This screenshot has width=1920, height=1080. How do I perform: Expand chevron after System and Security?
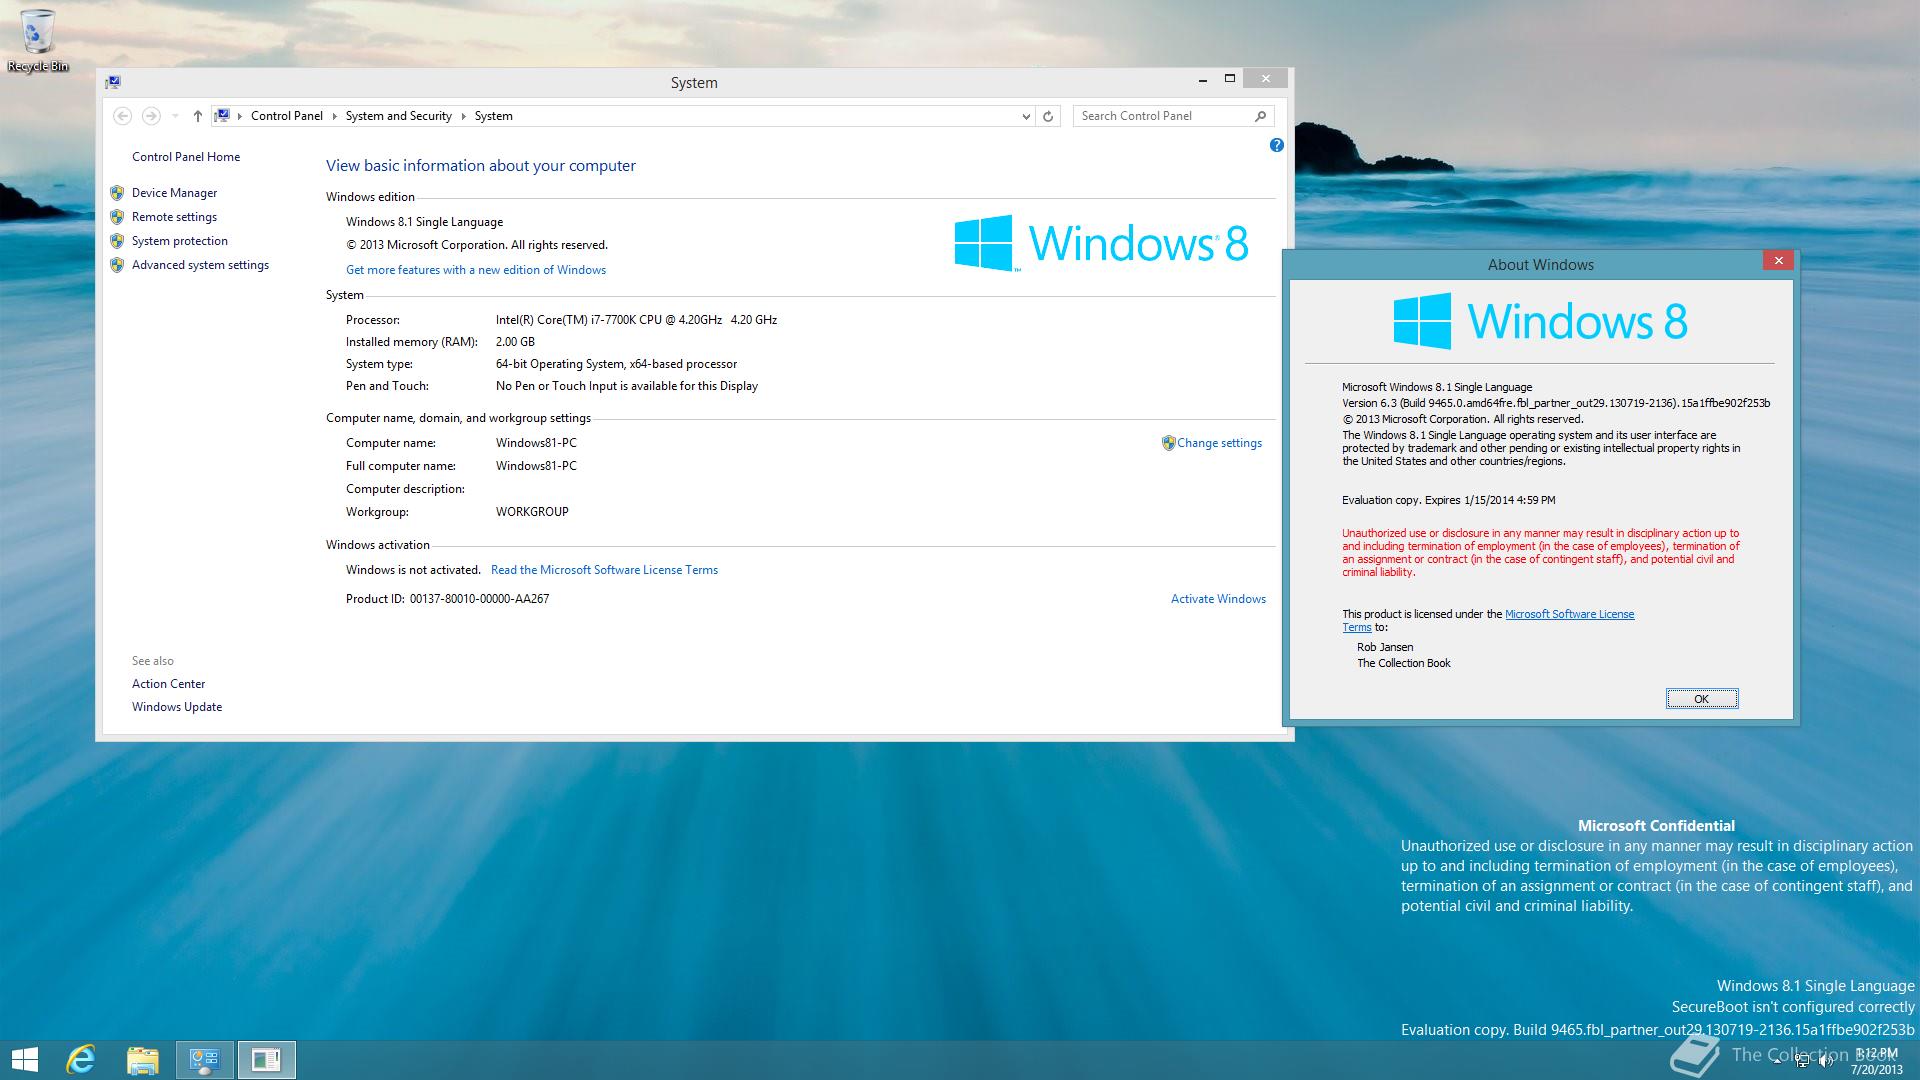(463, 116)
